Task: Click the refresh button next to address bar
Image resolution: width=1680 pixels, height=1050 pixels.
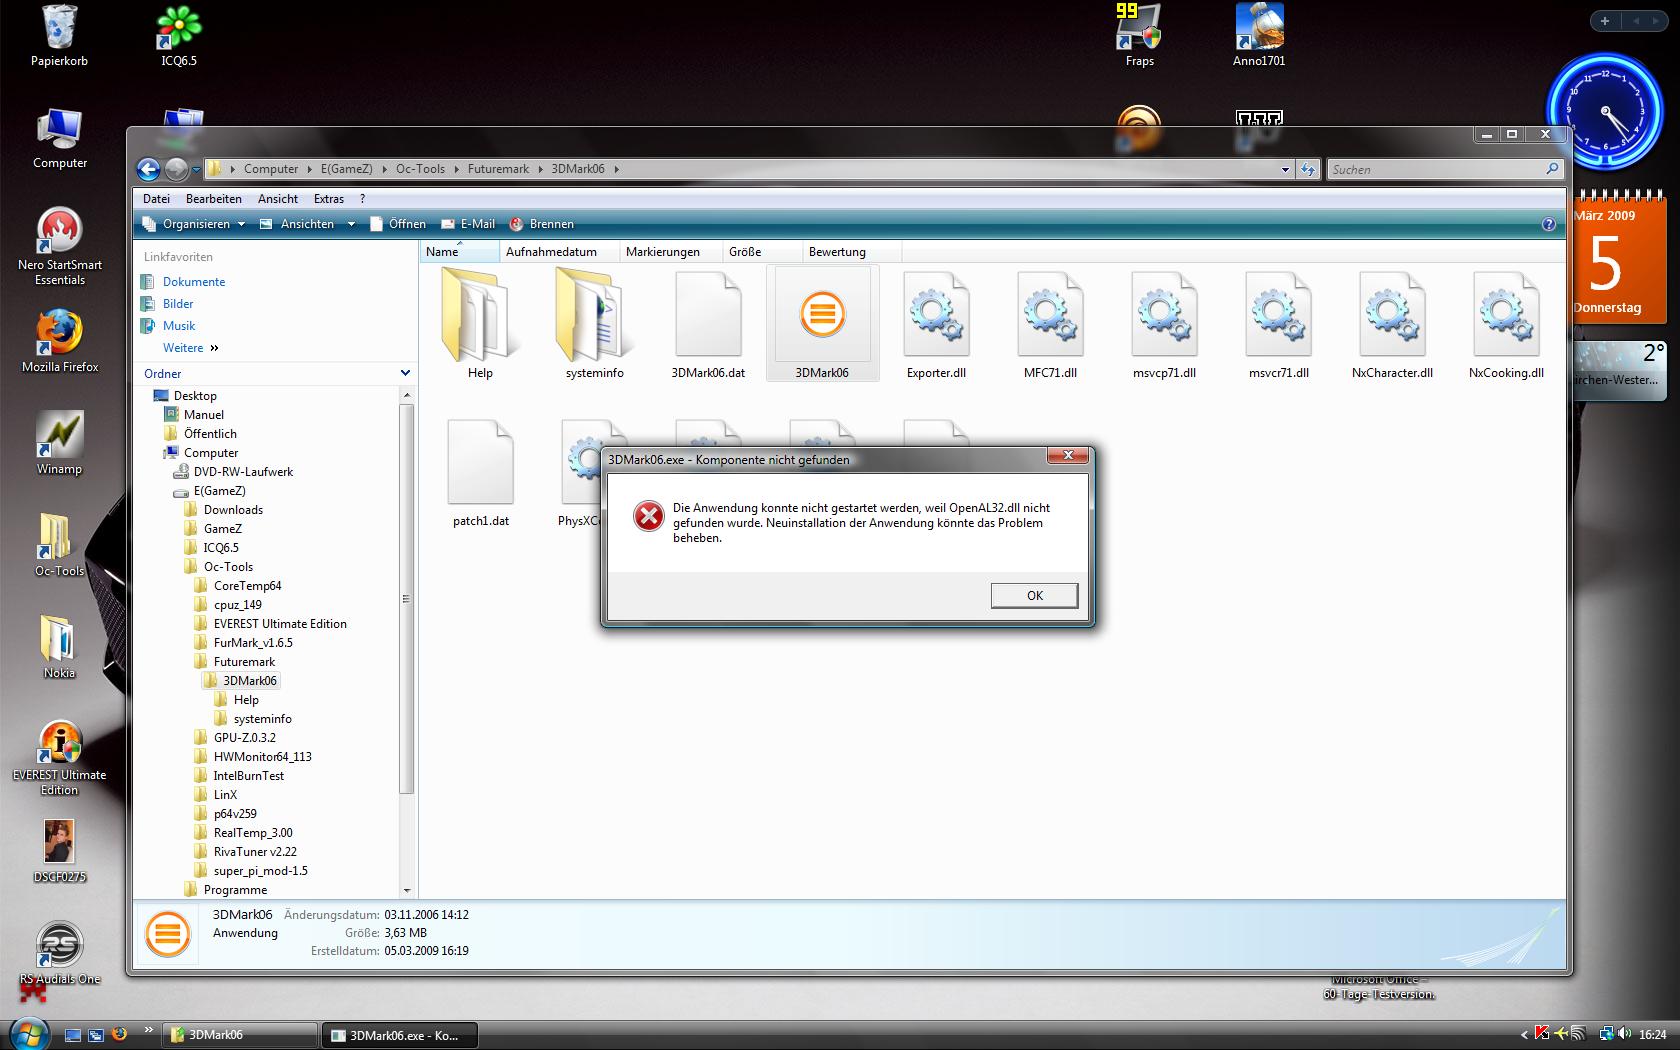Action: click(1307, 169)
